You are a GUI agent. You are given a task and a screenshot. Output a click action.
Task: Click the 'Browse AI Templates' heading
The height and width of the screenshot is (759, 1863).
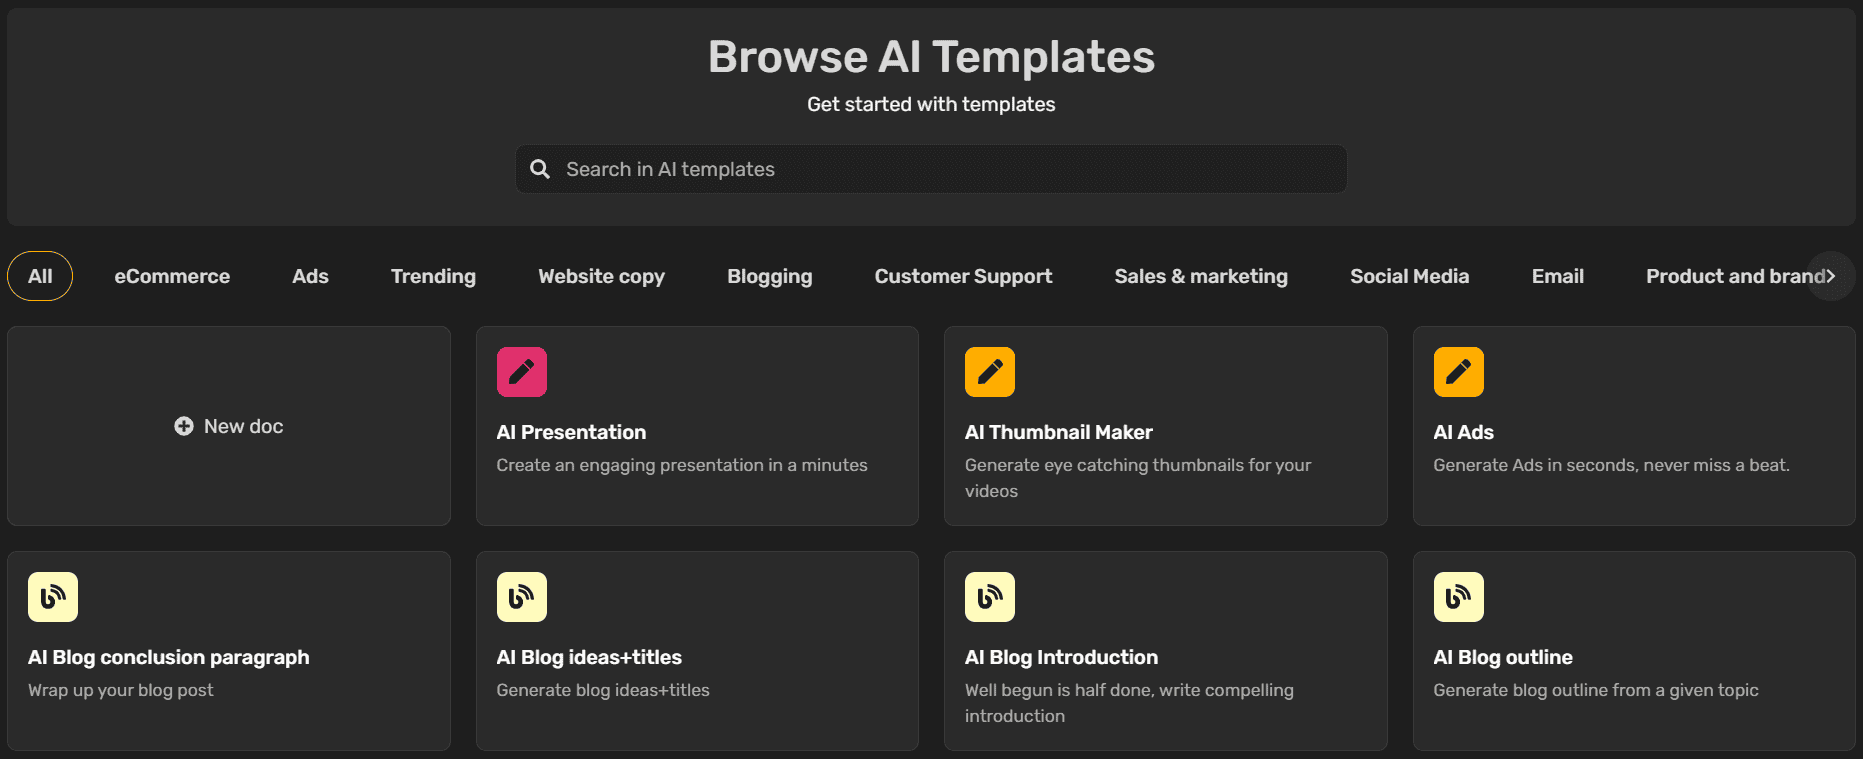(931, 57)
